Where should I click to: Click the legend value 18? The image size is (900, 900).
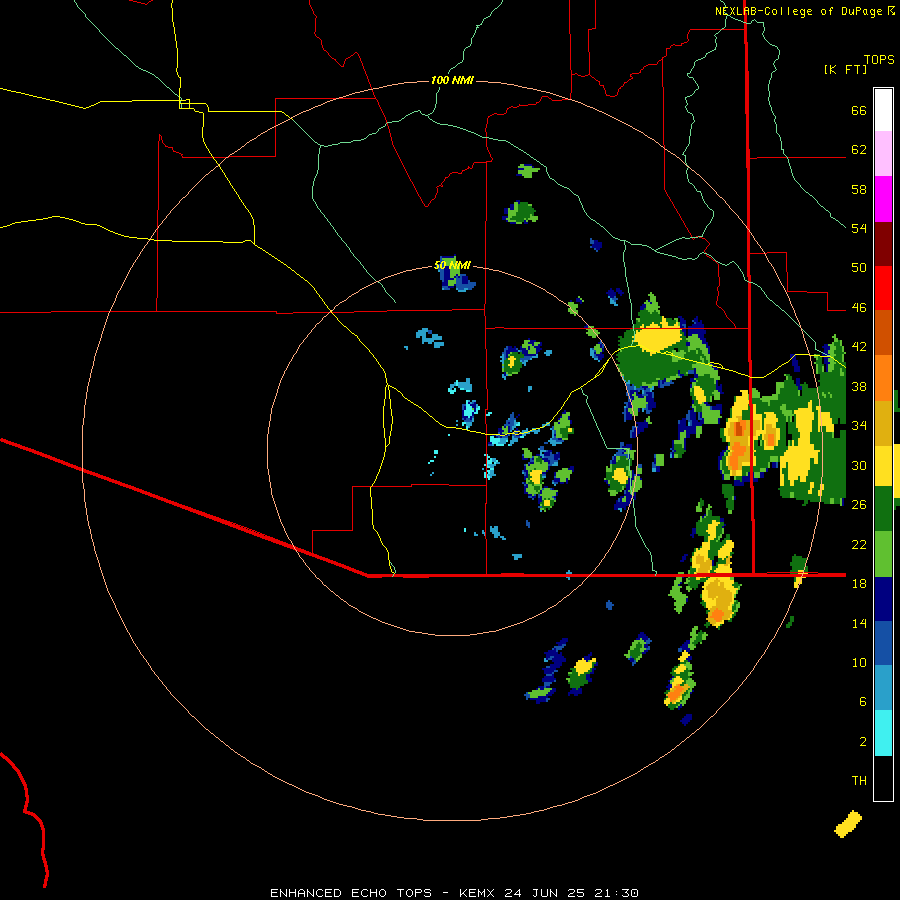click(x=859, y=584)
